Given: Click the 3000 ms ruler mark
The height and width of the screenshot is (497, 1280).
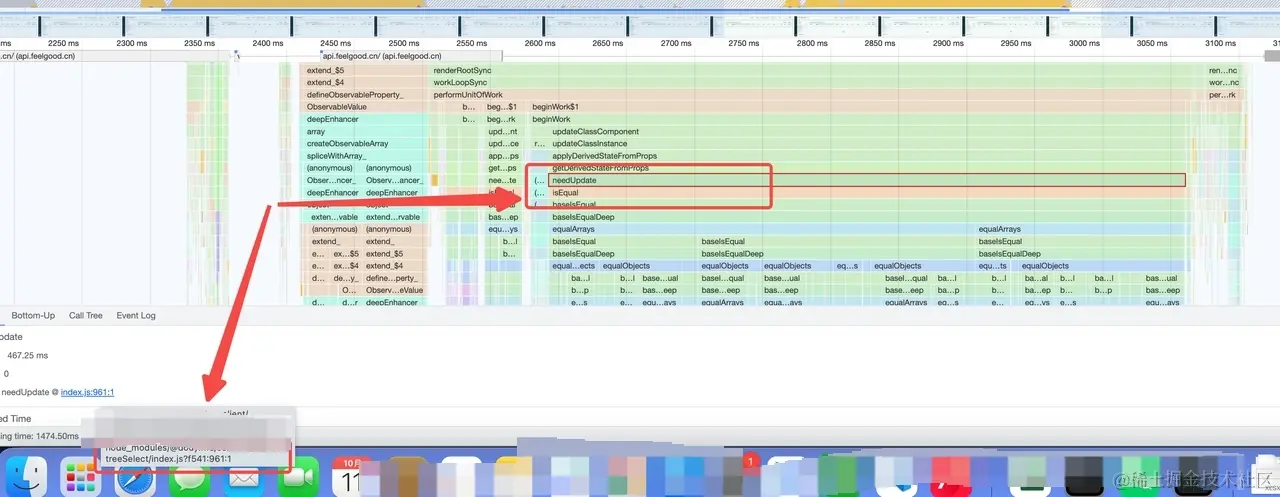Looking at the screenshot, I should pyautogui.click(x=1084, y=43).
